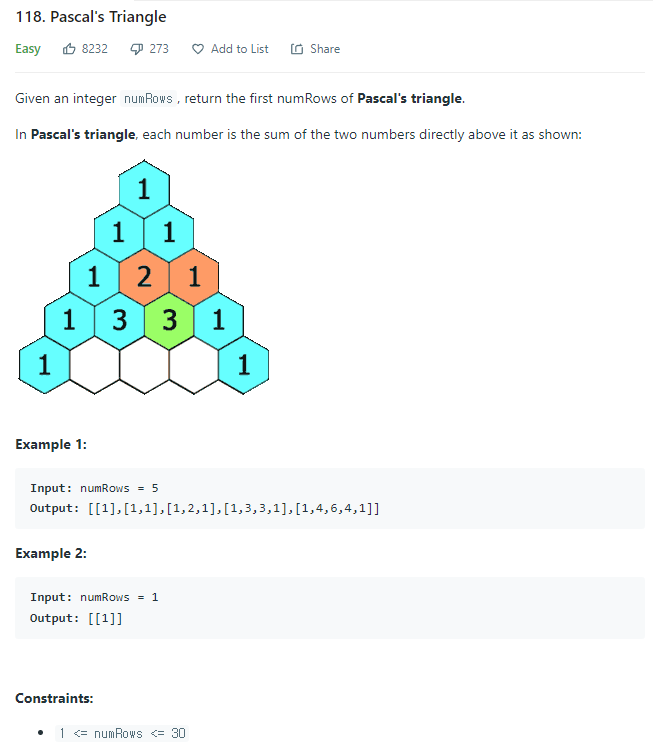Click bold "Pascal's triangle" in the first sentence
This screenshot has height=756, width=653.
(x=410, y=99)
